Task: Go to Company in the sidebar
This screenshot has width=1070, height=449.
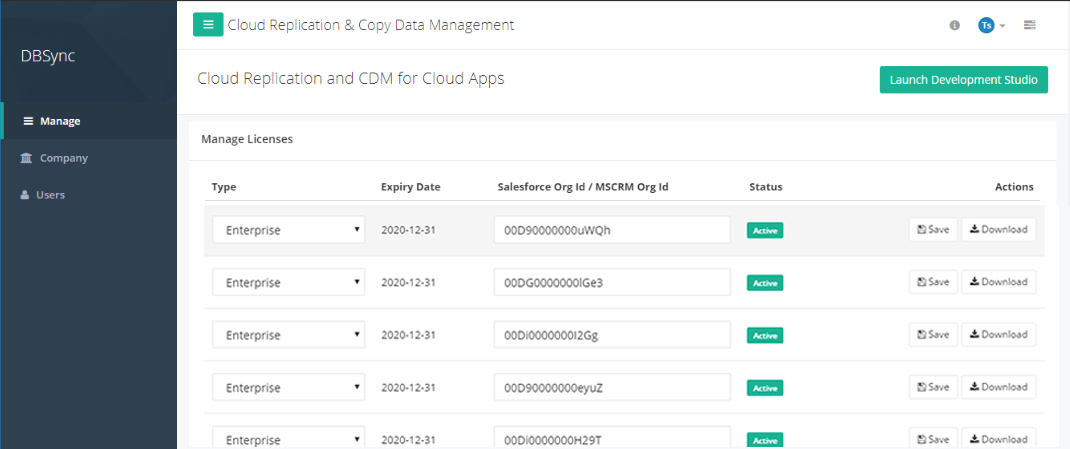Action: [63, 158]
